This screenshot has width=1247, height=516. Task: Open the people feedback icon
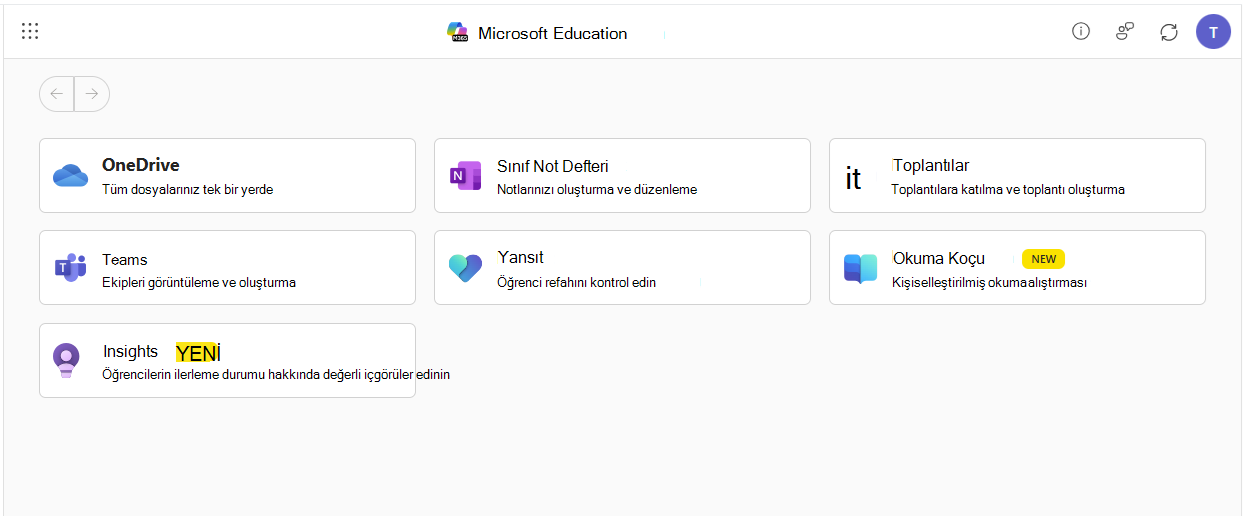click(1125, 32)
